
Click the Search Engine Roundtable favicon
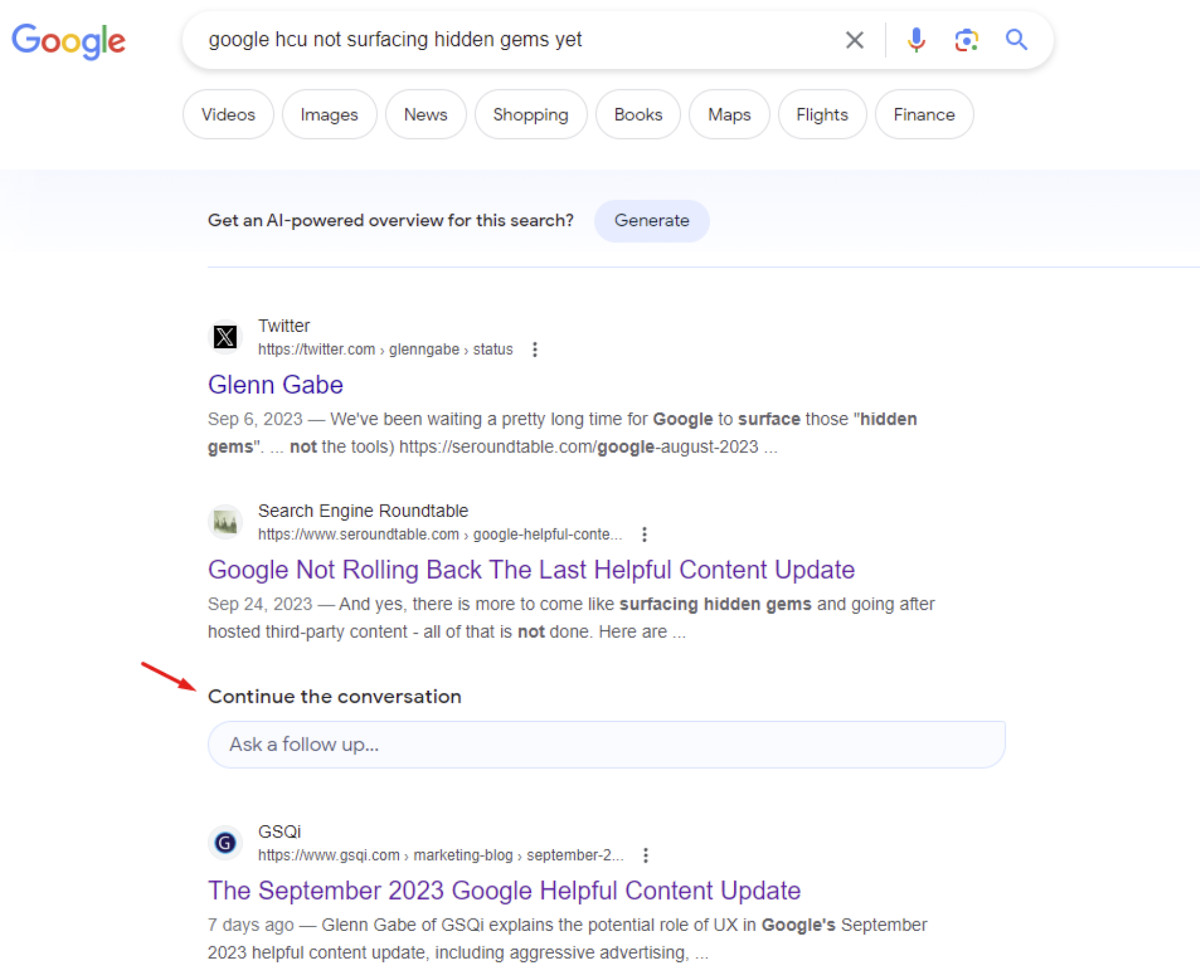click(225, 522)
